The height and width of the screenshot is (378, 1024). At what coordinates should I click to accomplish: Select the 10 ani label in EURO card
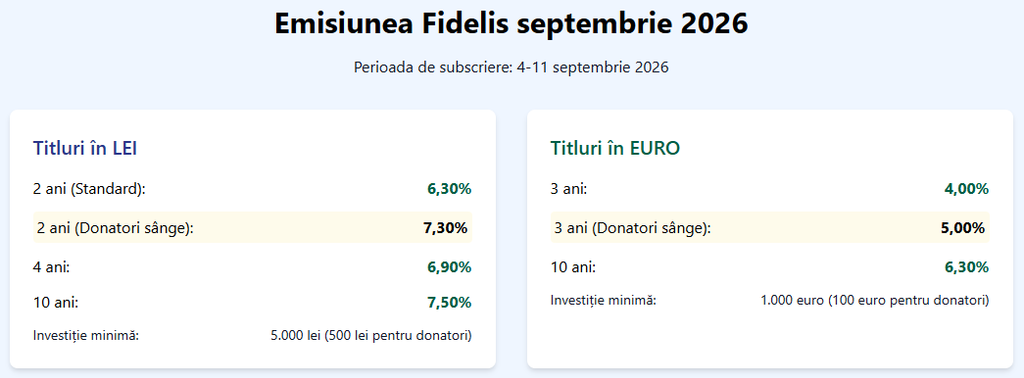(573, 267)
